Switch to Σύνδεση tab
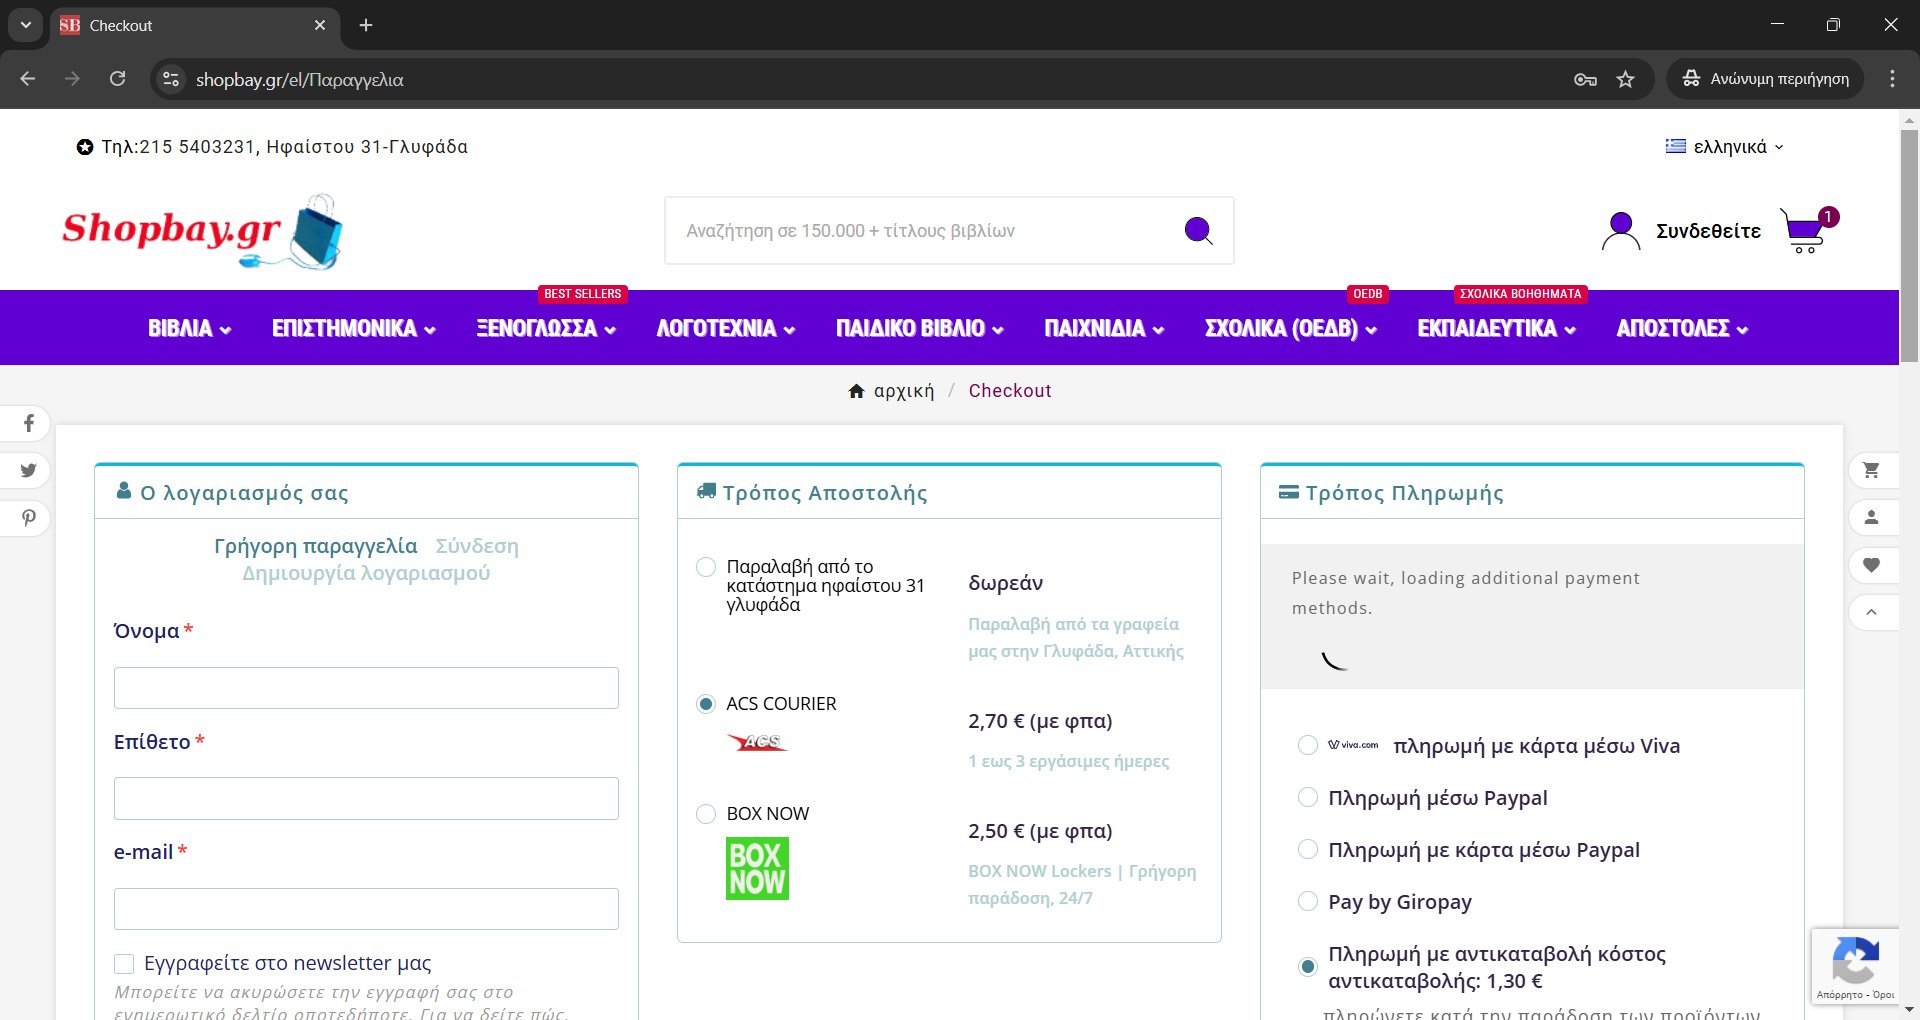 tap(477, 546)
